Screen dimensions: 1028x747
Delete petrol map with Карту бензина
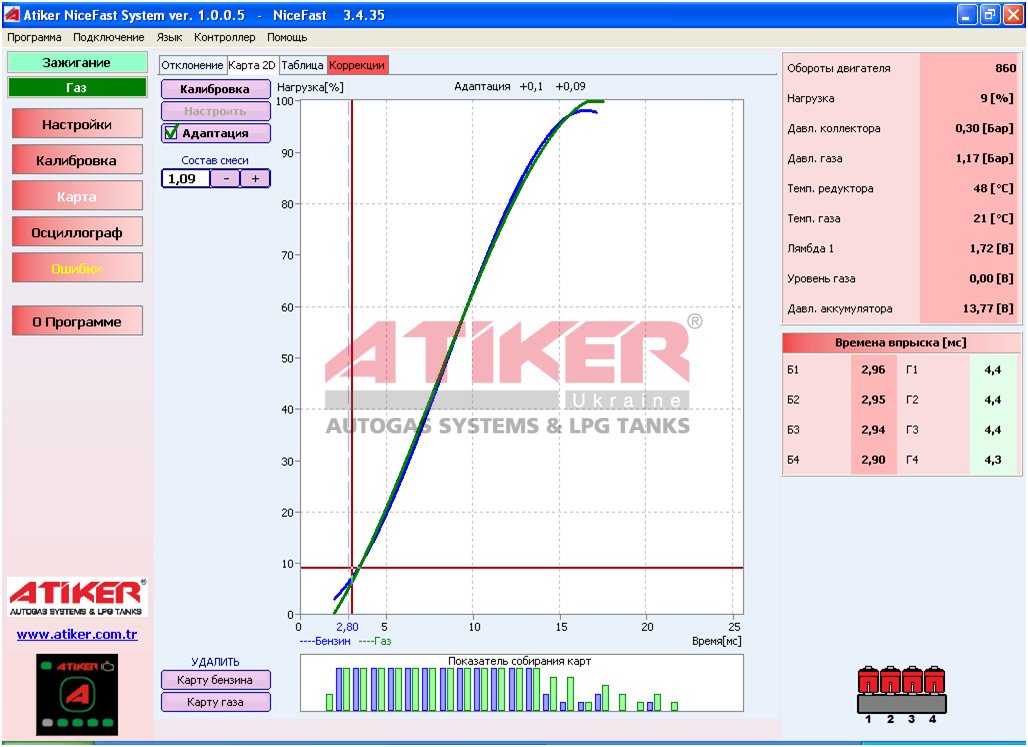coord(216,679)
